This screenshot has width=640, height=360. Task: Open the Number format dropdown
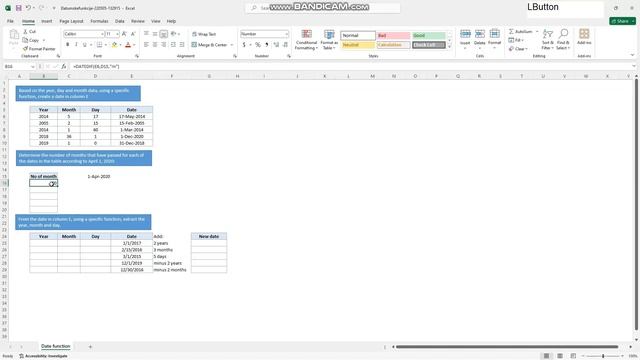click(x=287, y=34)
